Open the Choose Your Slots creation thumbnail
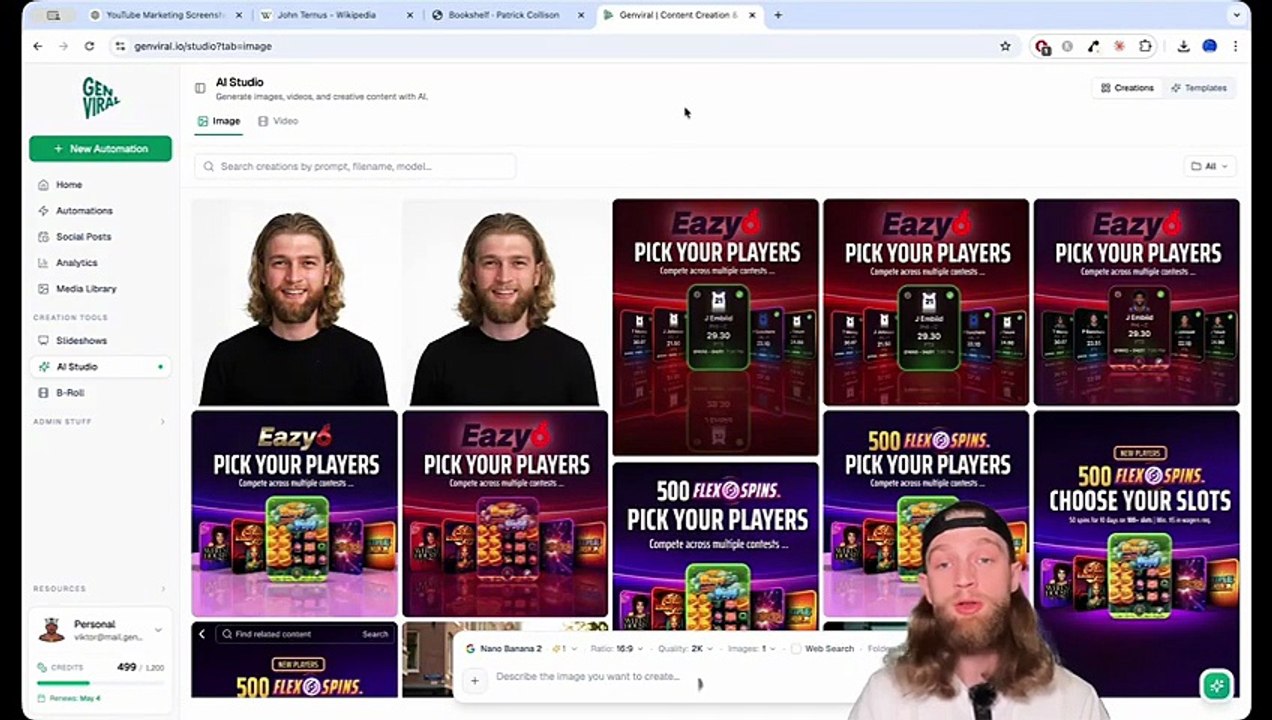This screenshot has height=720, width=1272. 1136,555
